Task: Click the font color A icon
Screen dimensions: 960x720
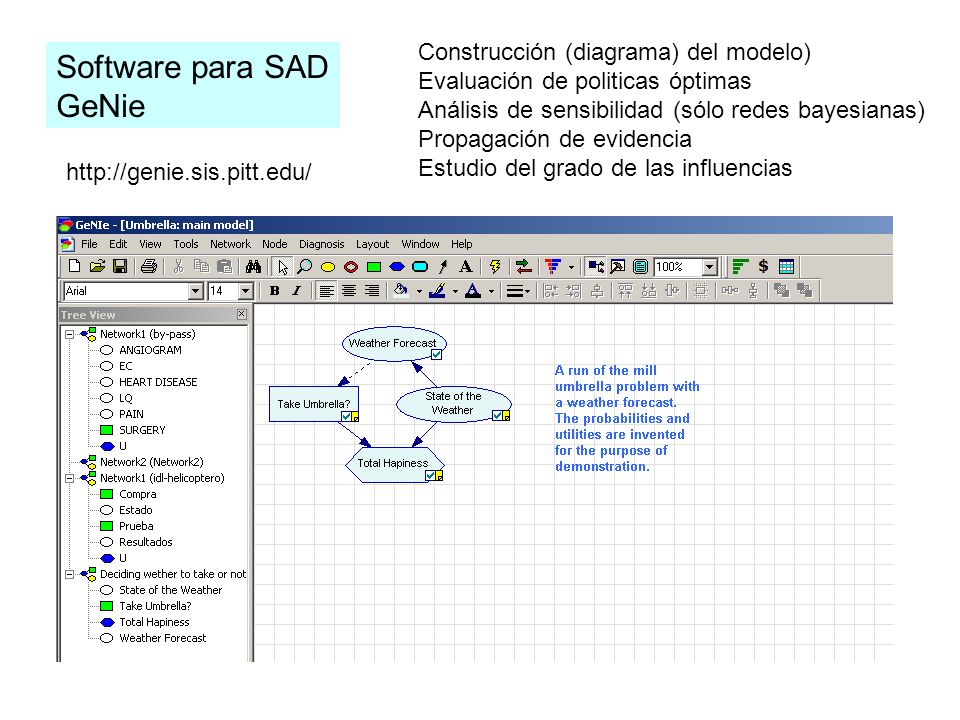Action: coord(473,290)
